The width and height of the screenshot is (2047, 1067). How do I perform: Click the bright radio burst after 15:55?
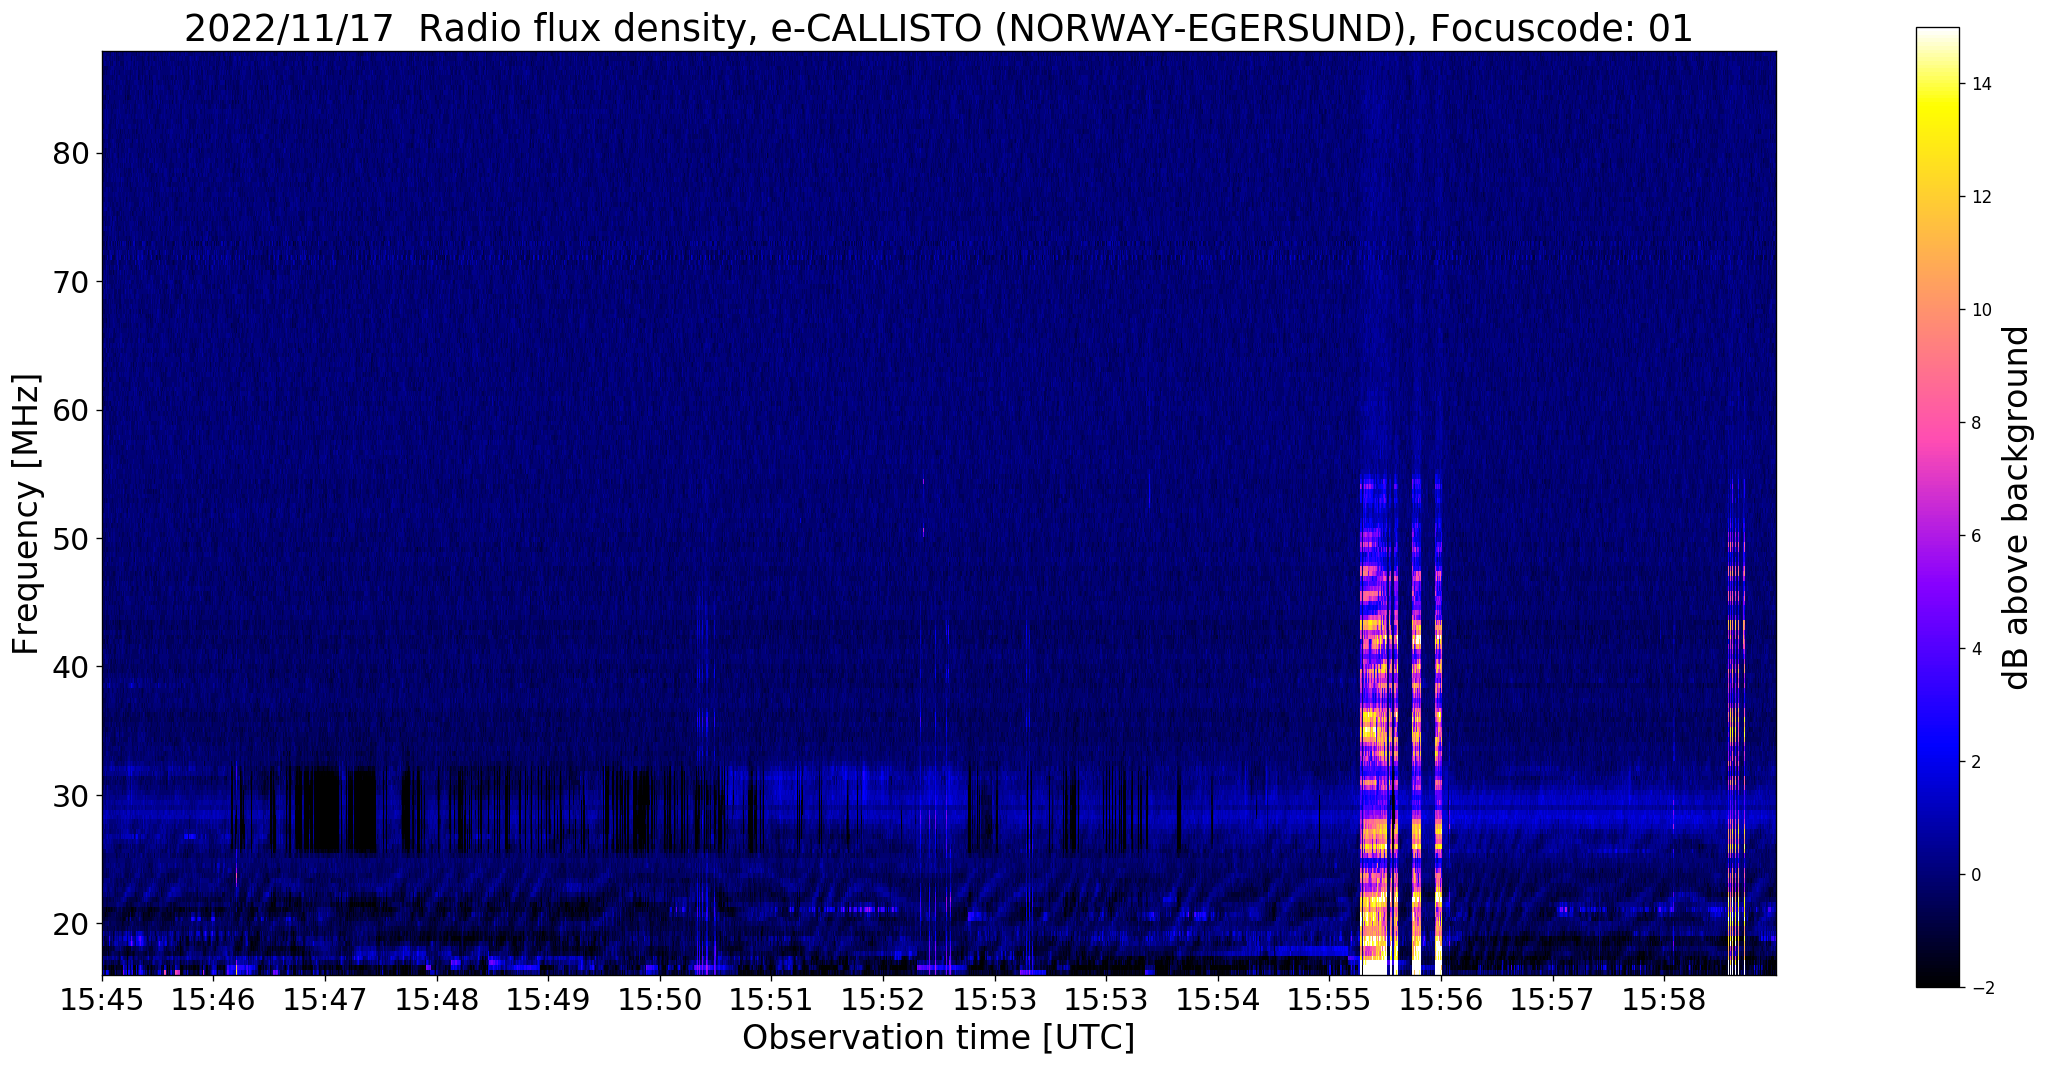click(1401, 725)
